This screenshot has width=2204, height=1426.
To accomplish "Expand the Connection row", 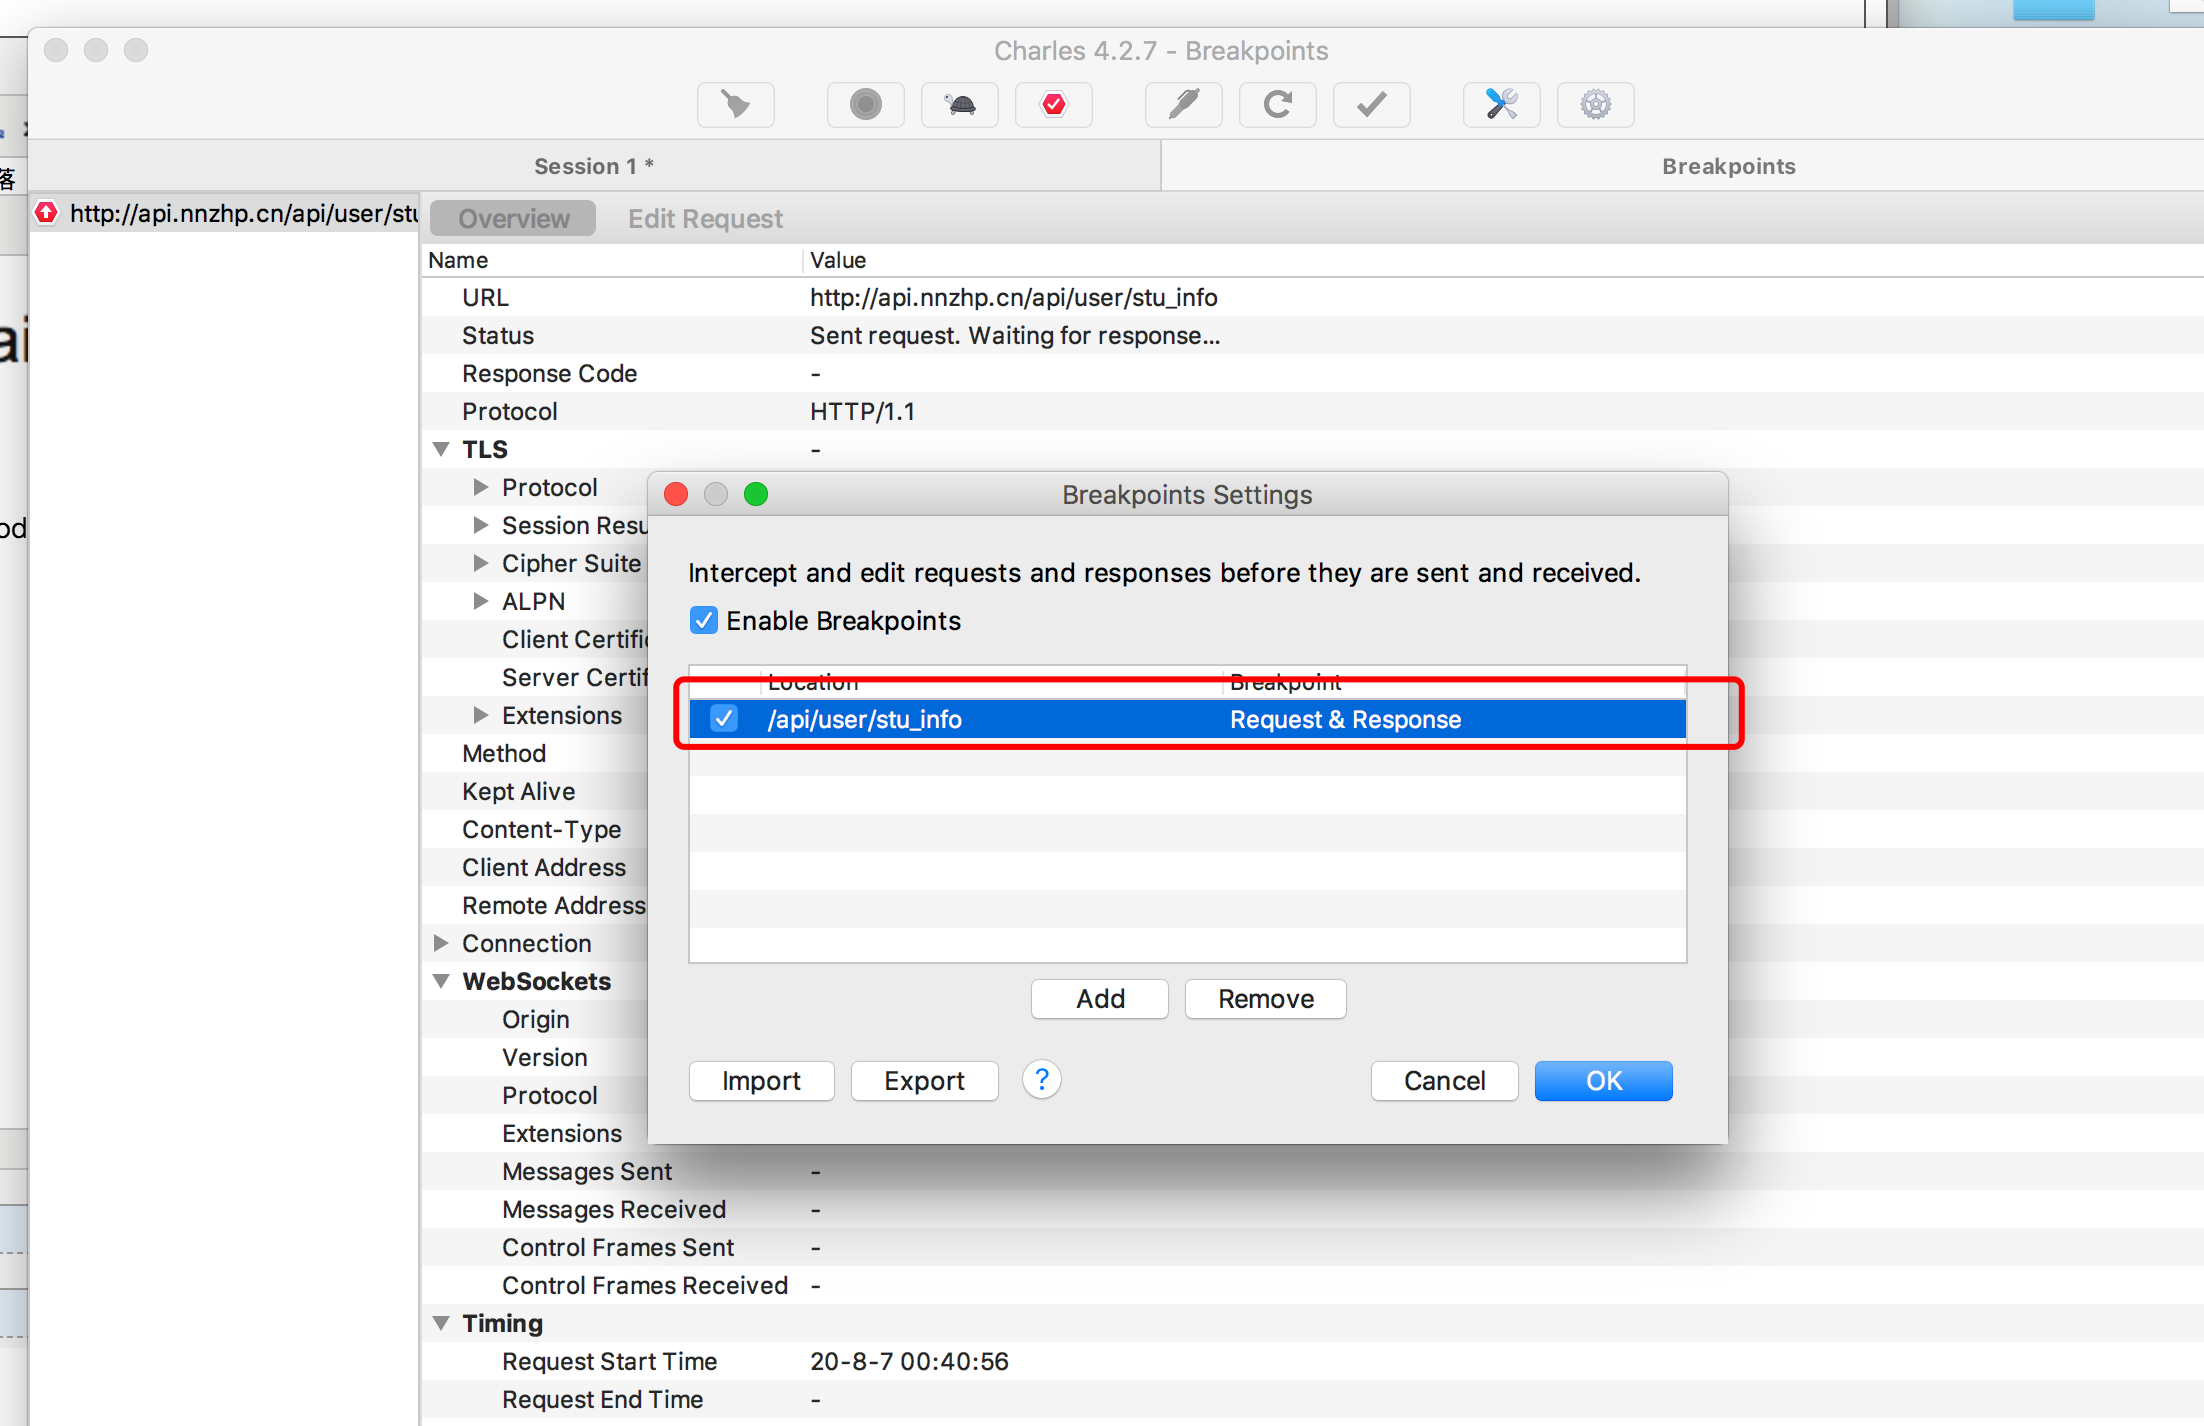I will (441, 943).
